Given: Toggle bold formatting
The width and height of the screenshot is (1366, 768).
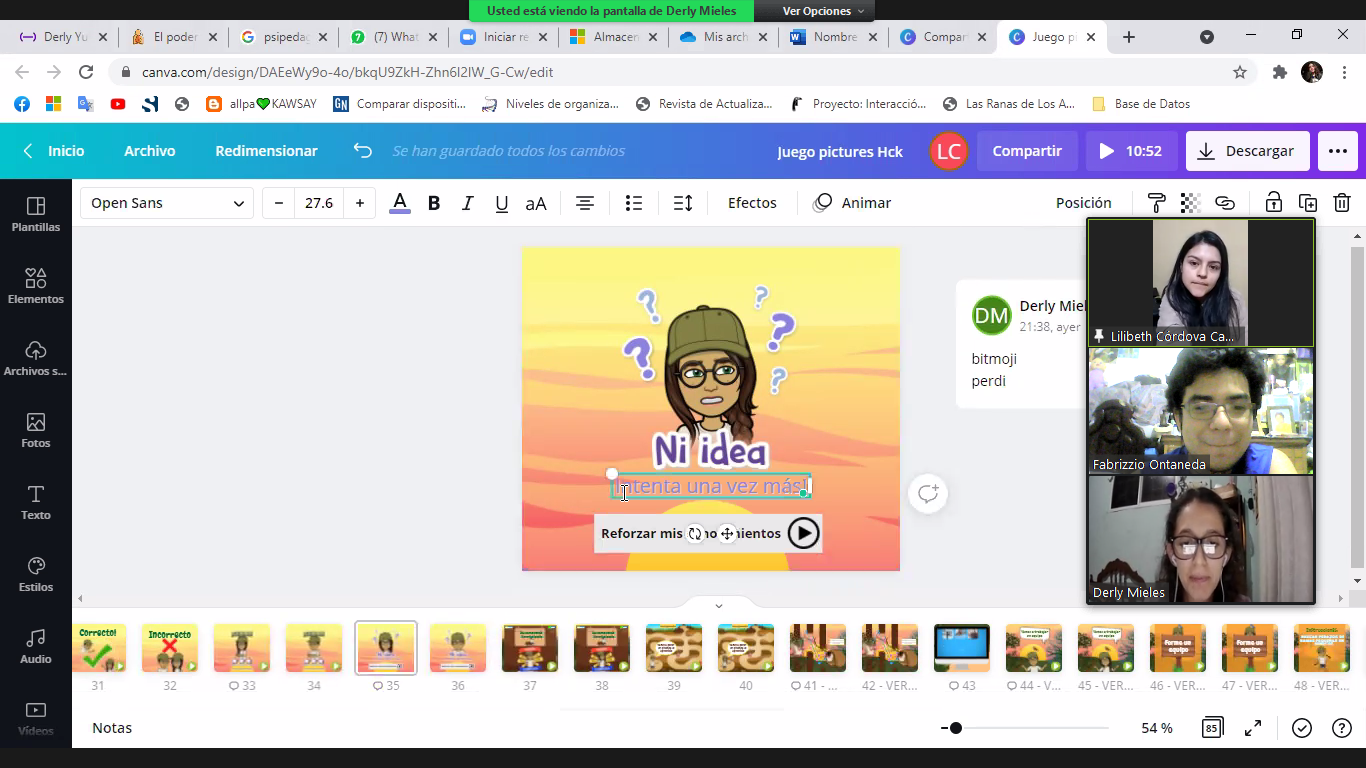Looking at the screenshot, I should pyautogui.click(x=434, y=203).
